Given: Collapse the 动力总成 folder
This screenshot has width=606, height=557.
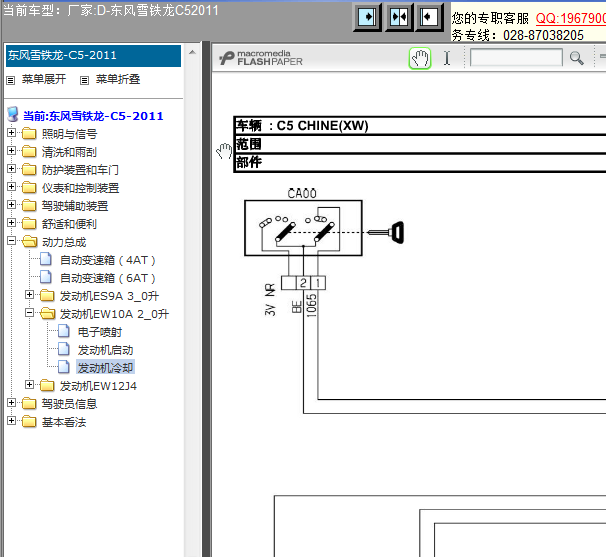Looking at the screenshot, I should 11,240.
